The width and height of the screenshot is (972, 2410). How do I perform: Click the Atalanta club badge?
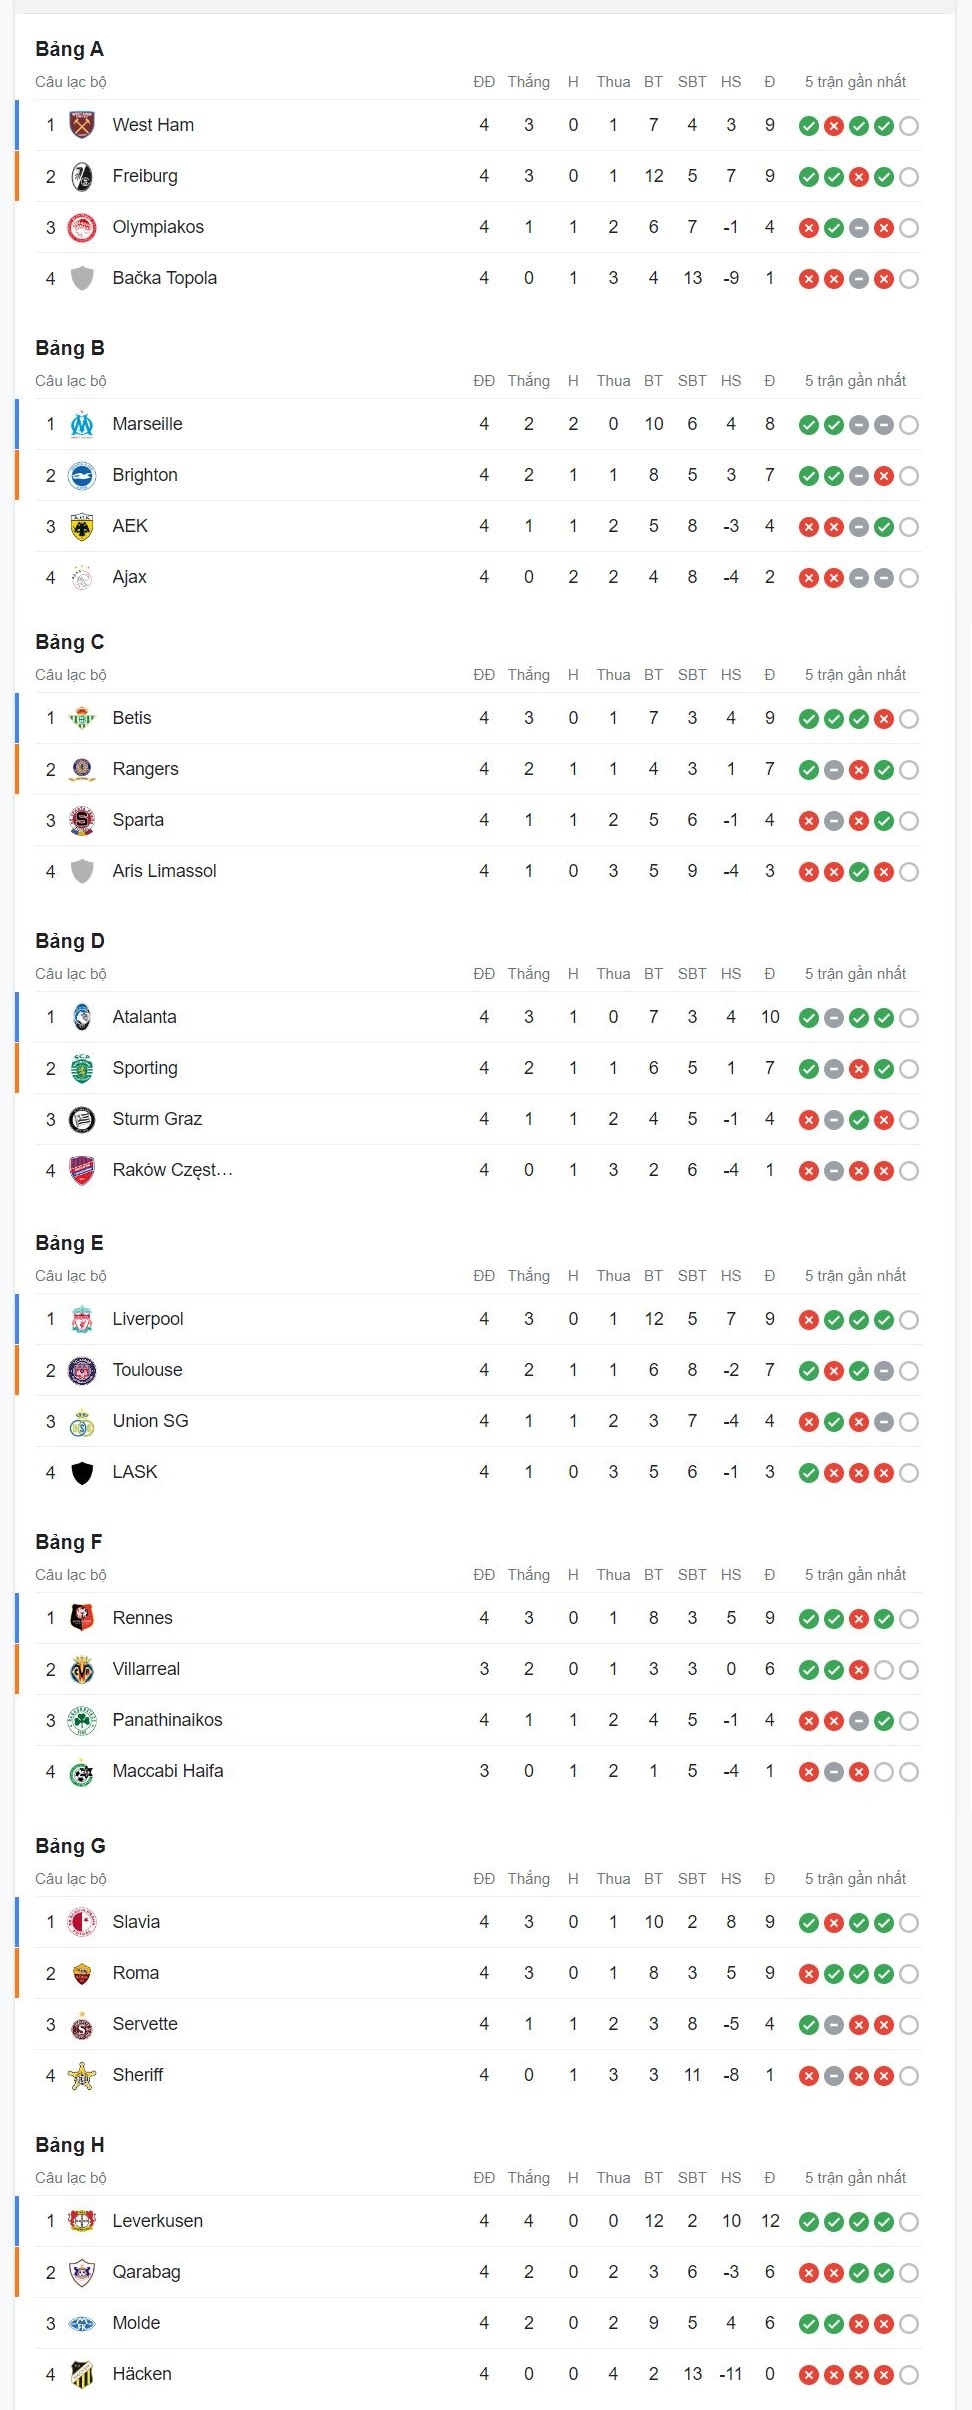click(82, 1017)
